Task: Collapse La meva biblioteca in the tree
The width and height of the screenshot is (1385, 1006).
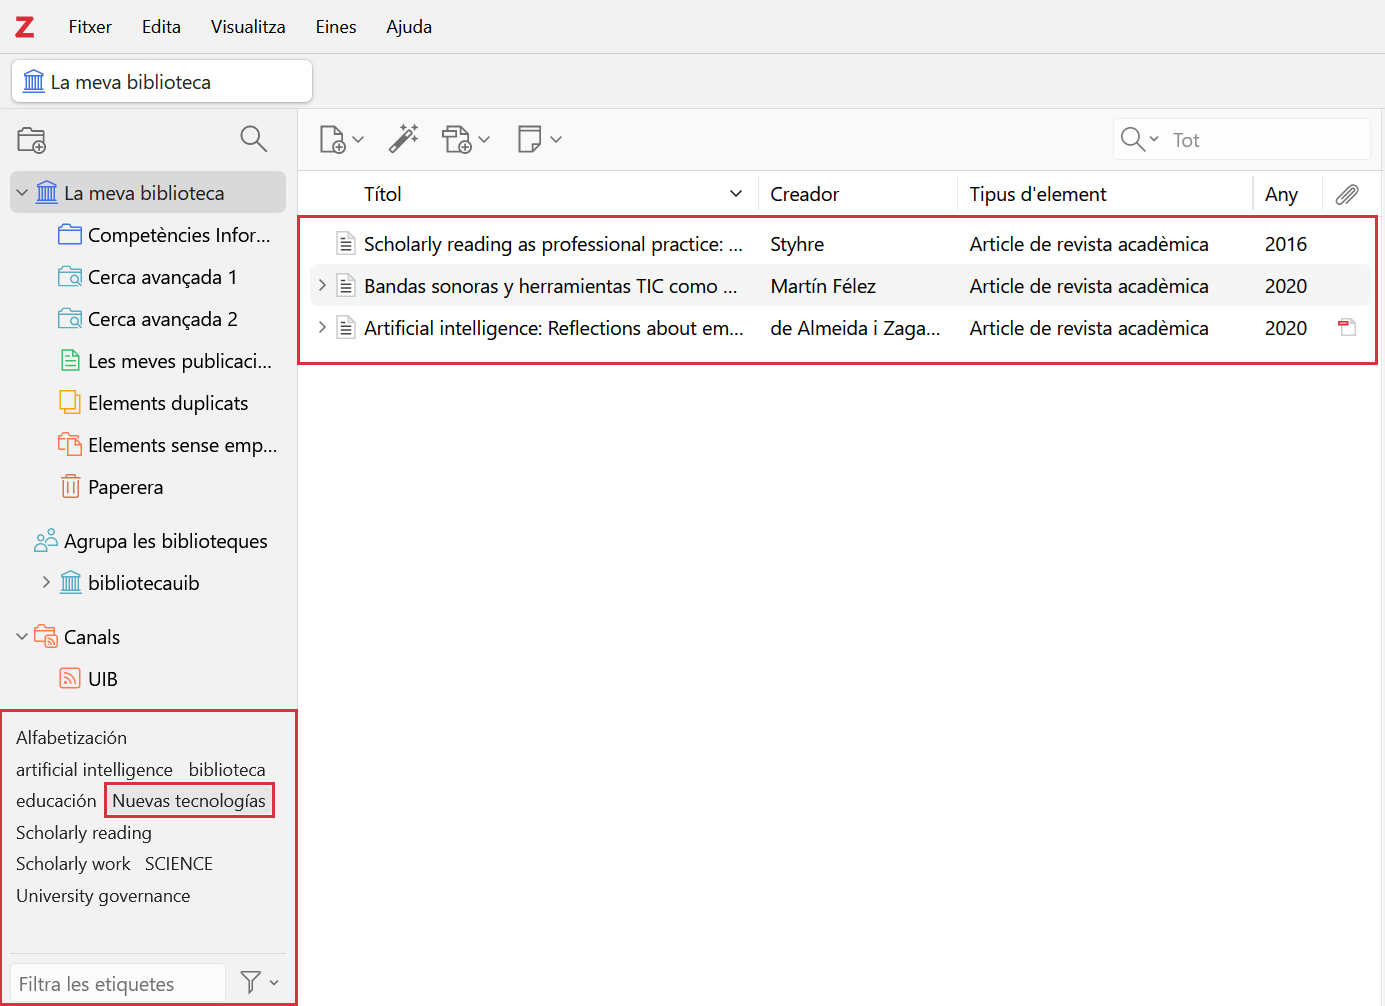Action: (x=22, y=193)
